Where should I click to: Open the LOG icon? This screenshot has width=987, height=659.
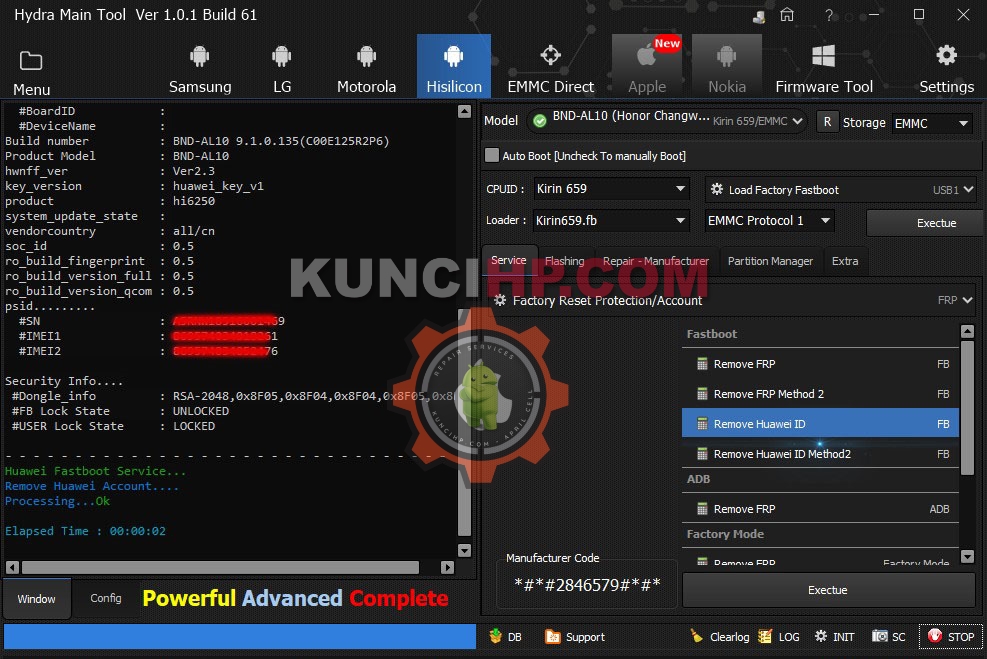point(764,636)
